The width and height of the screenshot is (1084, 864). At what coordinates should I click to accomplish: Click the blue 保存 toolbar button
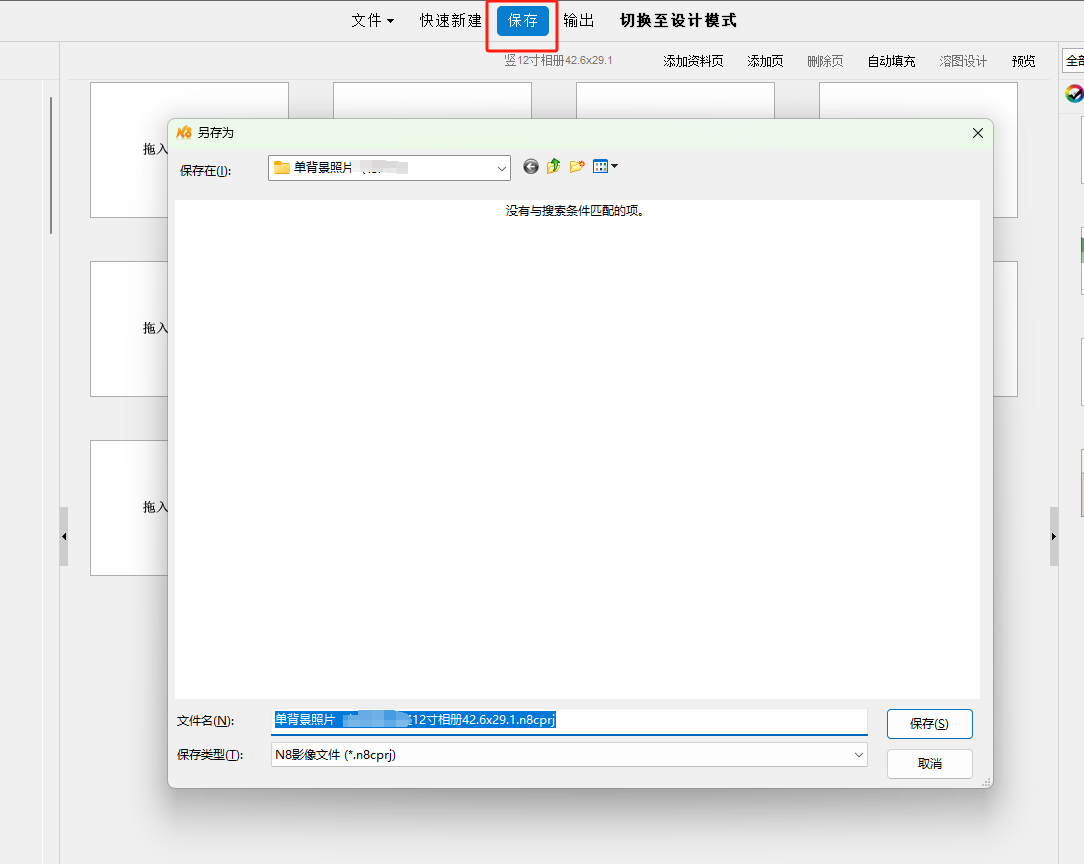tap(523, 21)
